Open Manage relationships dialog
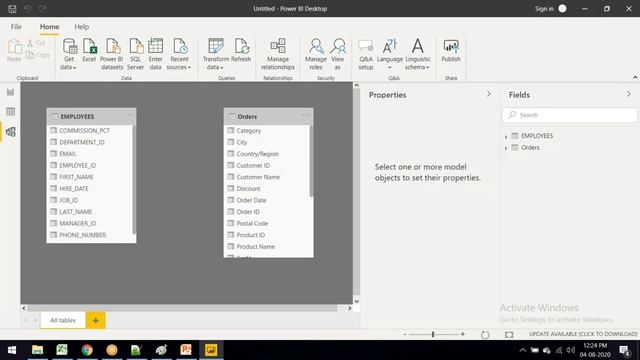640x360 pixels. pos(278,55)
